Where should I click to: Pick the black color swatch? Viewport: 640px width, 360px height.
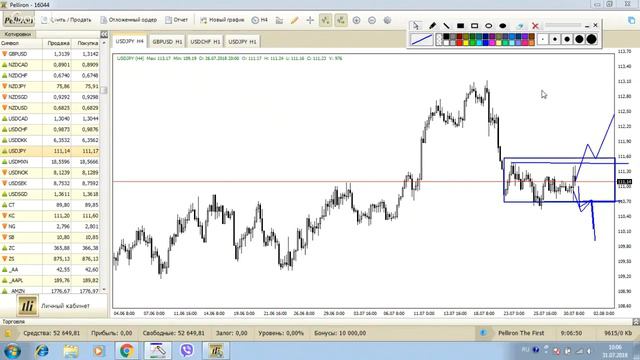tap(446, 36)
